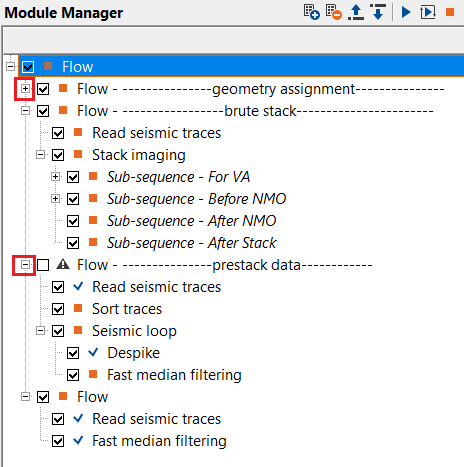This screenshot has height=467, width=464.
Task: Uncheck the Sort traces checkbox
Action: 58,309
